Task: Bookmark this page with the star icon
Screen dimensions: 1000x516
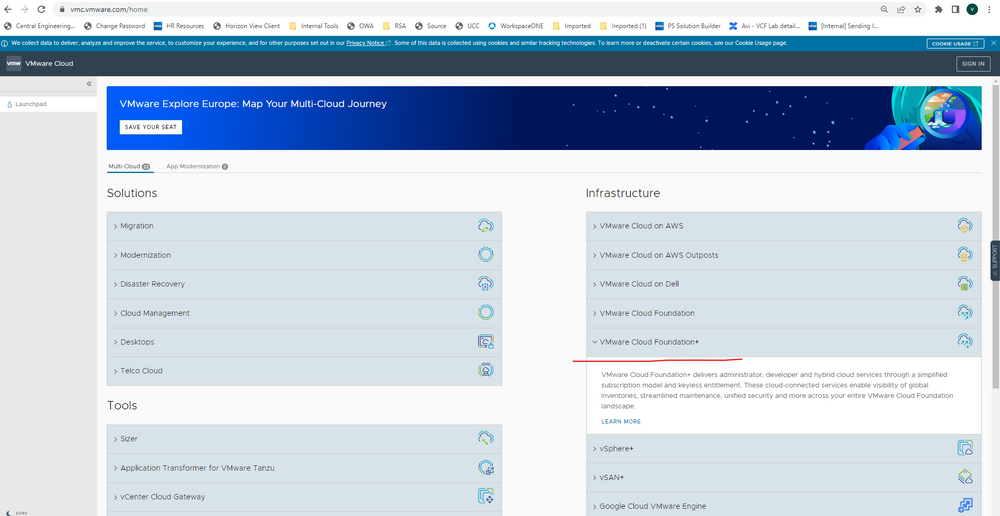Action: point(918,10)
